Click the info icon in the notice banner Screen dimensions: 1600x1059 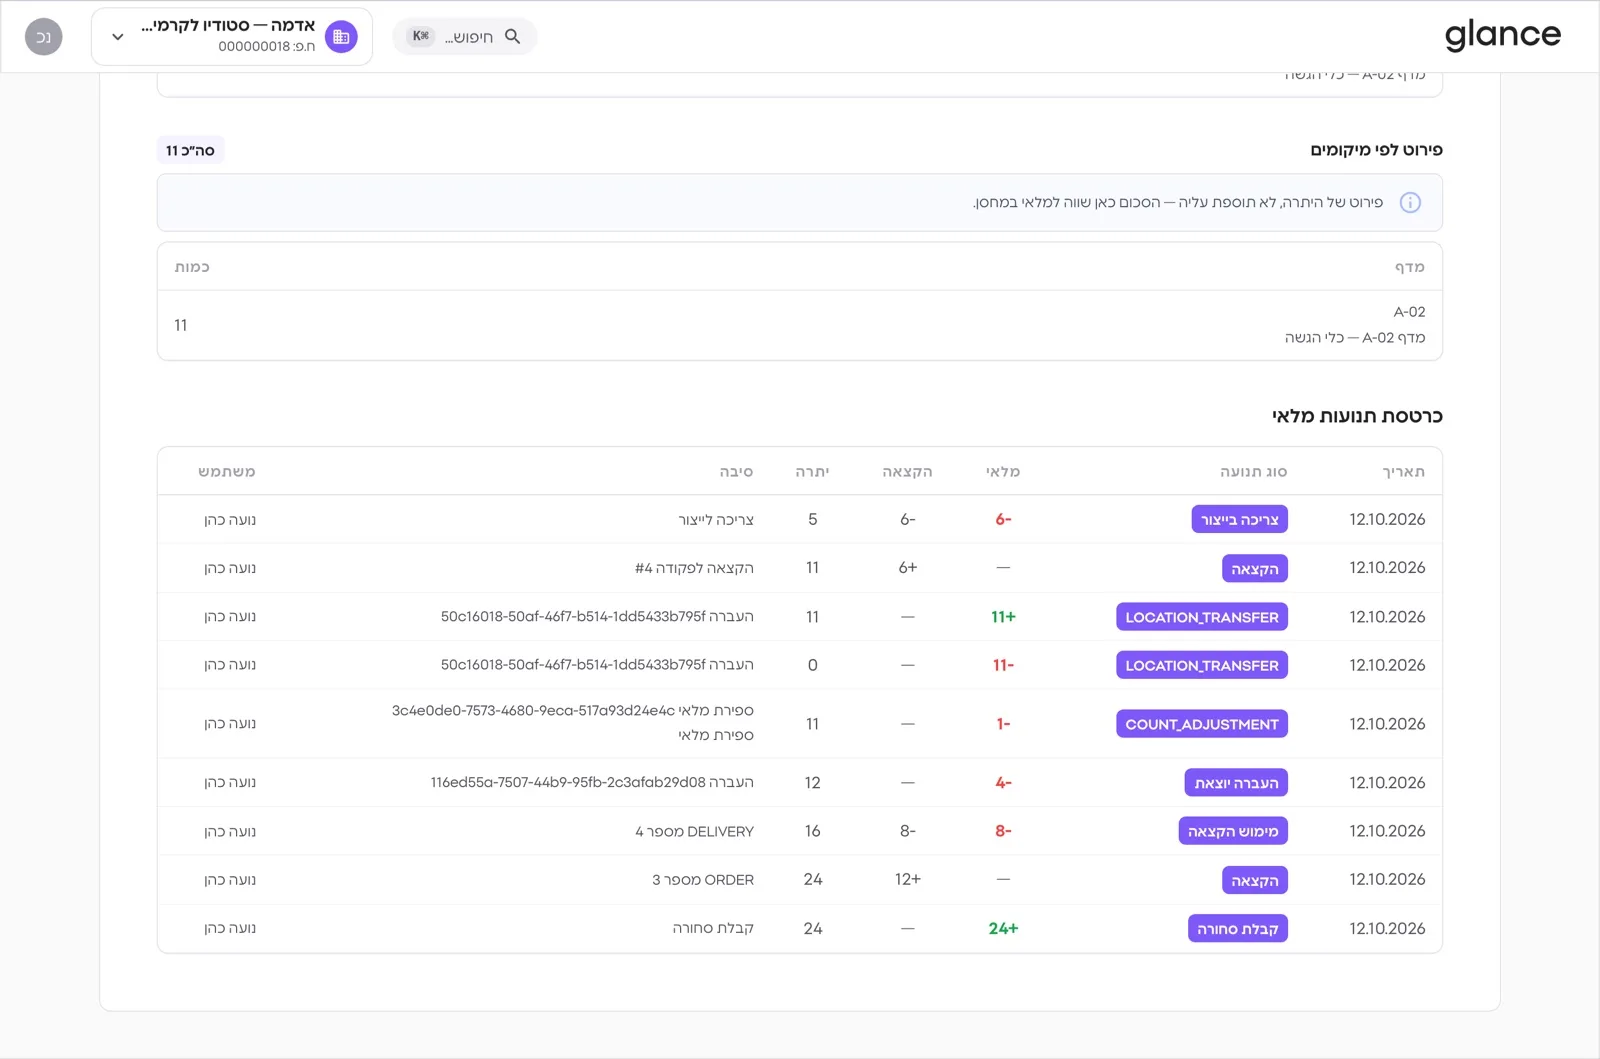click(1410, 202)
